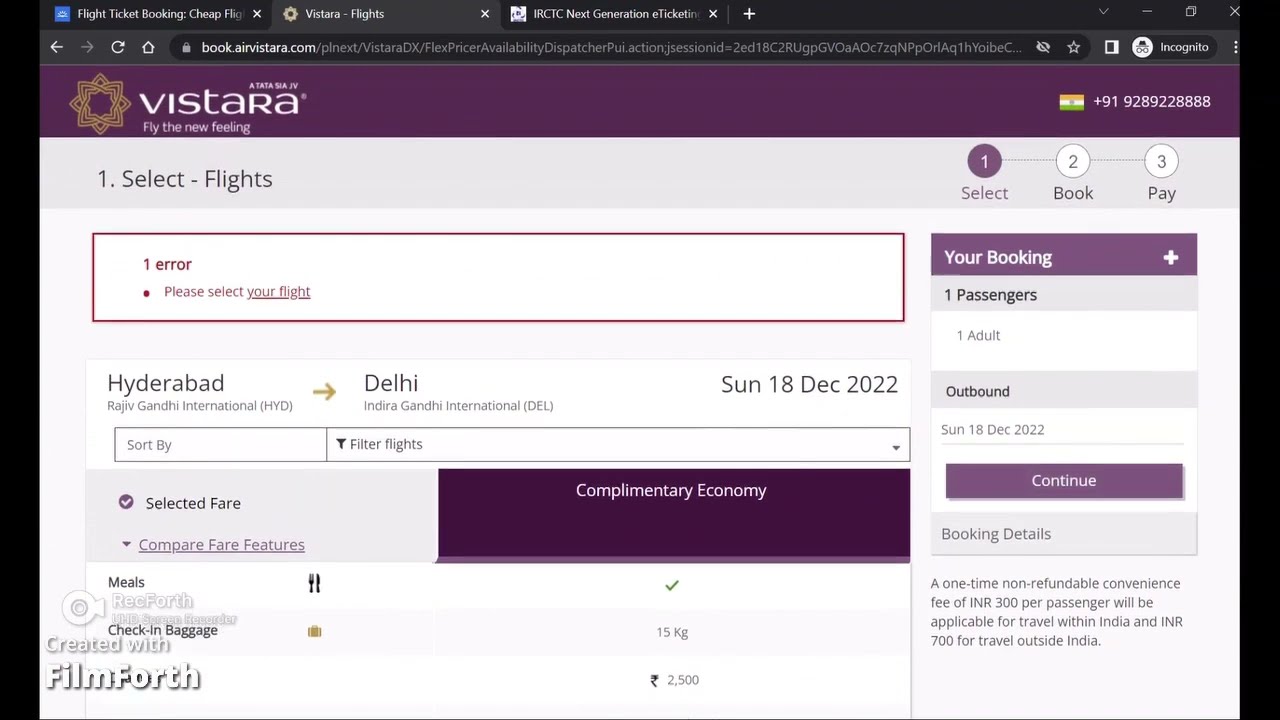Click the tracking-blocked eye icon in address bar
This screenshot has height=720, width=1280.
[x=1043, y=47]
